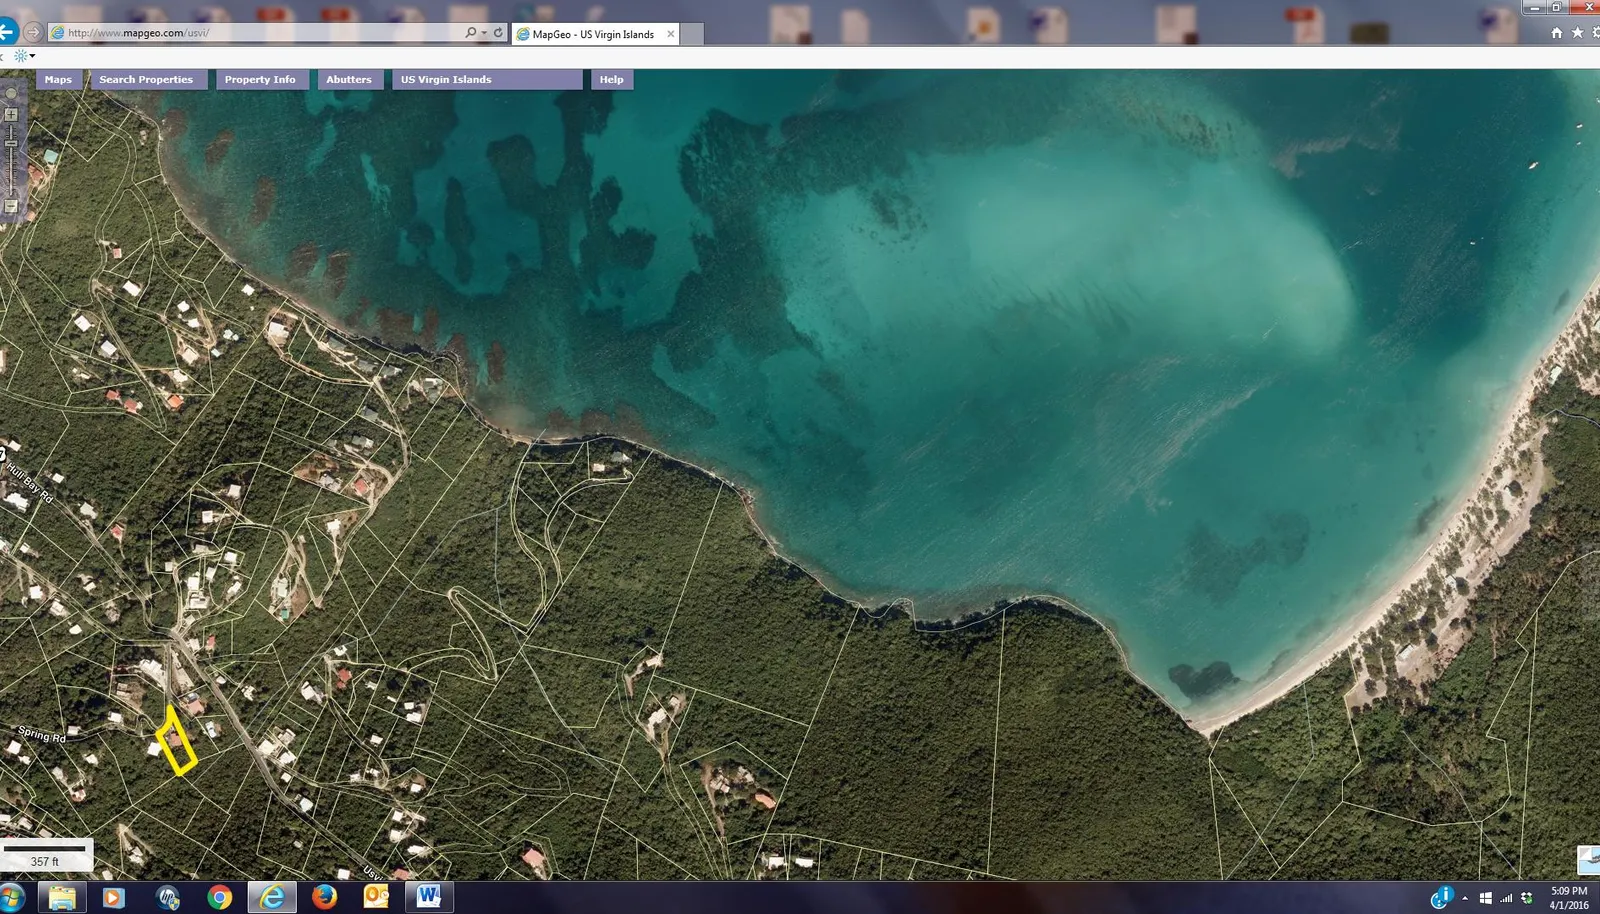Open the Search Properties menu

pos(146,80)
